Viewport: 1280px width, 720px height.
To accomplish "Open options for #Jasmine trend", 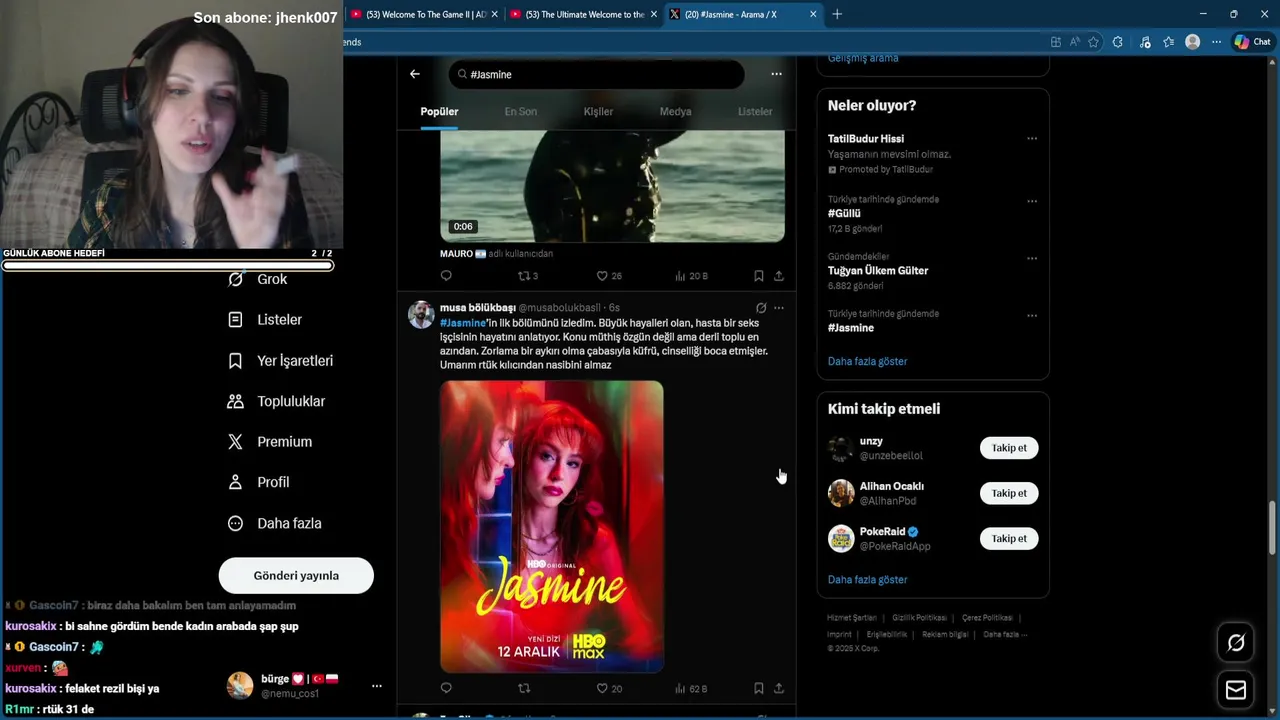I will tap(1032, 315).
